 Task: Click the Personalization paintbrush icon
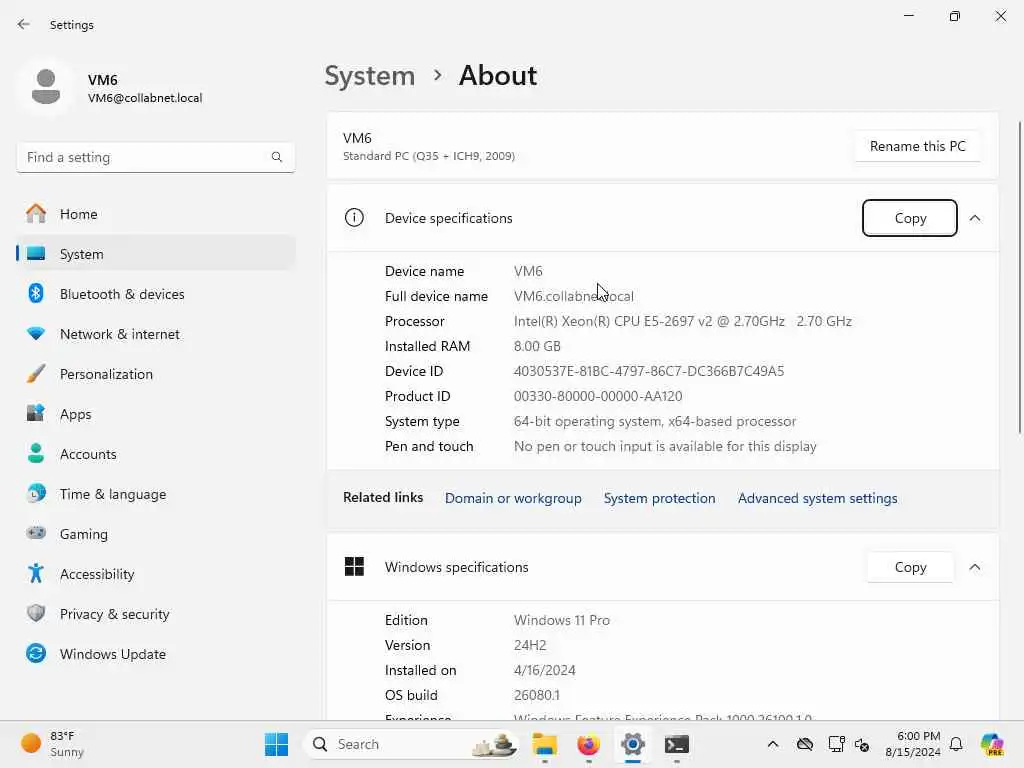[36, 374]
